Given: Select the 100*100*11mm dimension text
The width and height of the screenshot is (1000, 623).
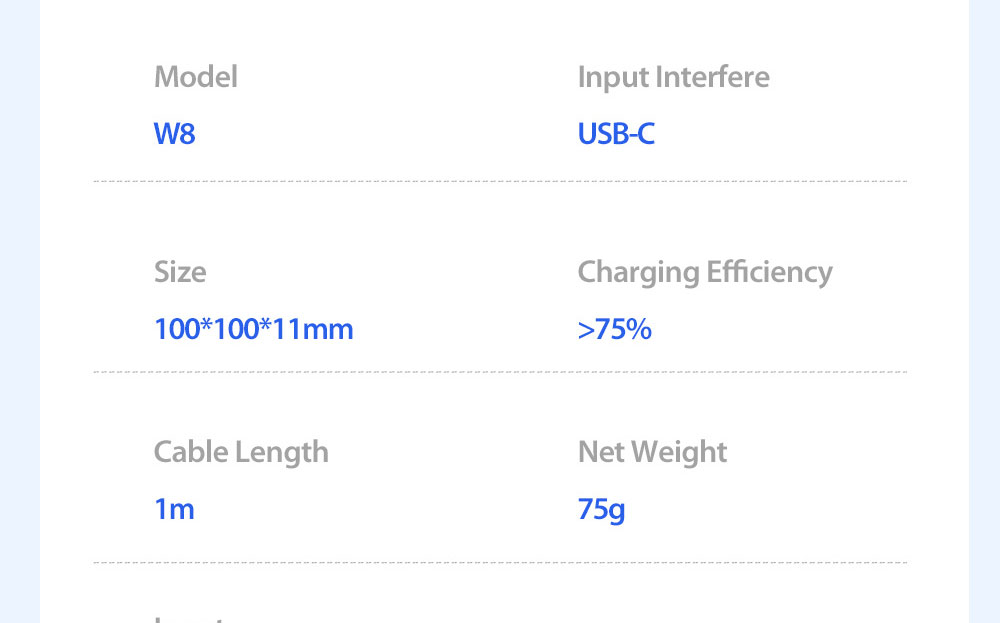Looking at the screenshot, I should (x=254, y=329).
